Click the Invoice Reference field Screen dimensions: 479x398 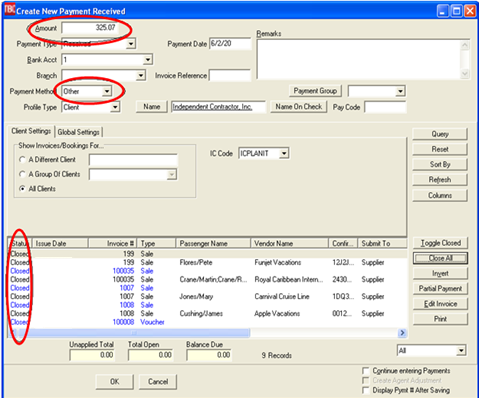(230, 76)
